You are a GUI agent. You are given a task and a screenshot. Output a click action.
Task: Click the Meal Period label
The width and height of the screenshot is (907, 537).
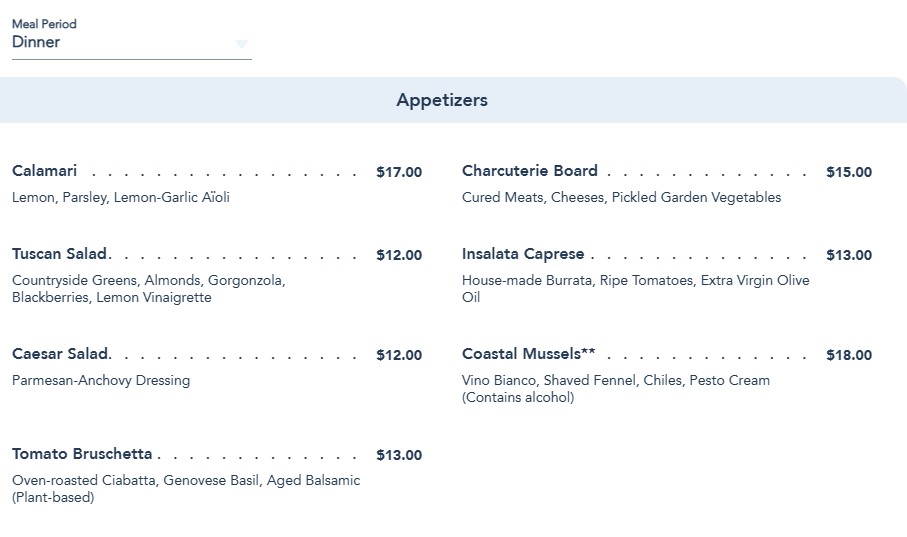(44, 24)
